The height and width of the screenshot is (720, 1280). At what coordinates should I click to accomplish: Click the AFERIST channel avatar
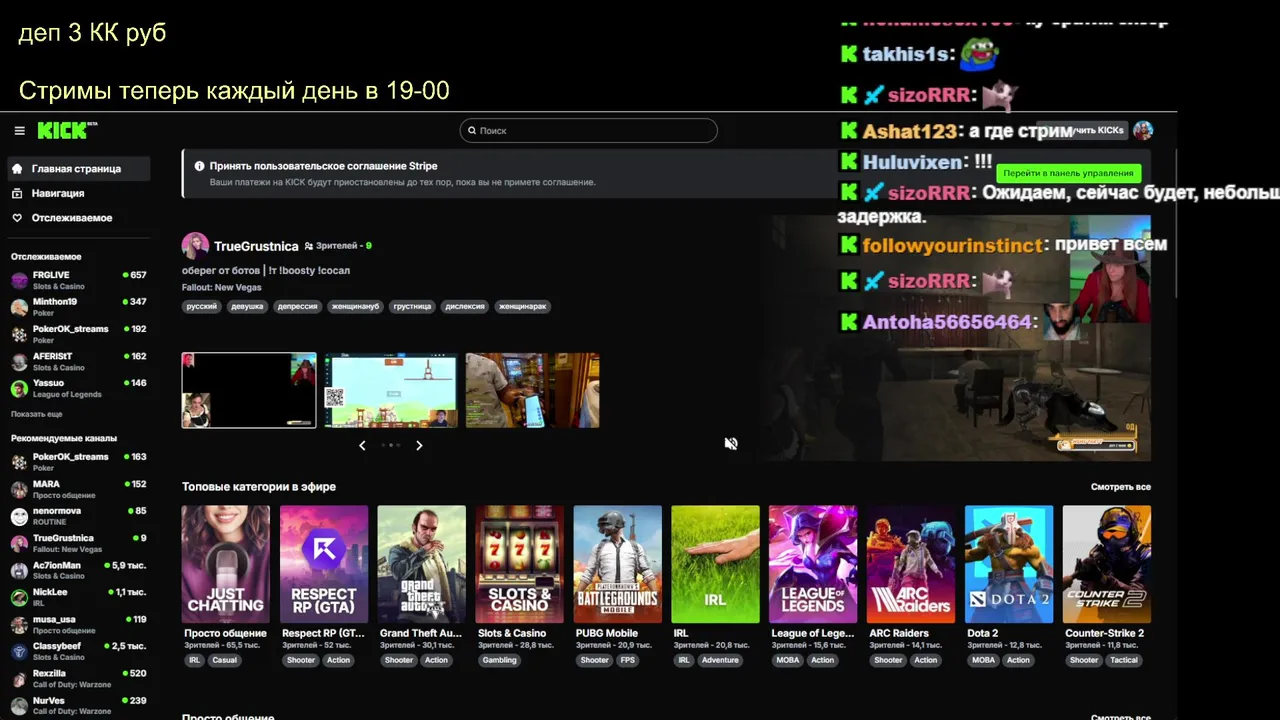tap(19, 361)
